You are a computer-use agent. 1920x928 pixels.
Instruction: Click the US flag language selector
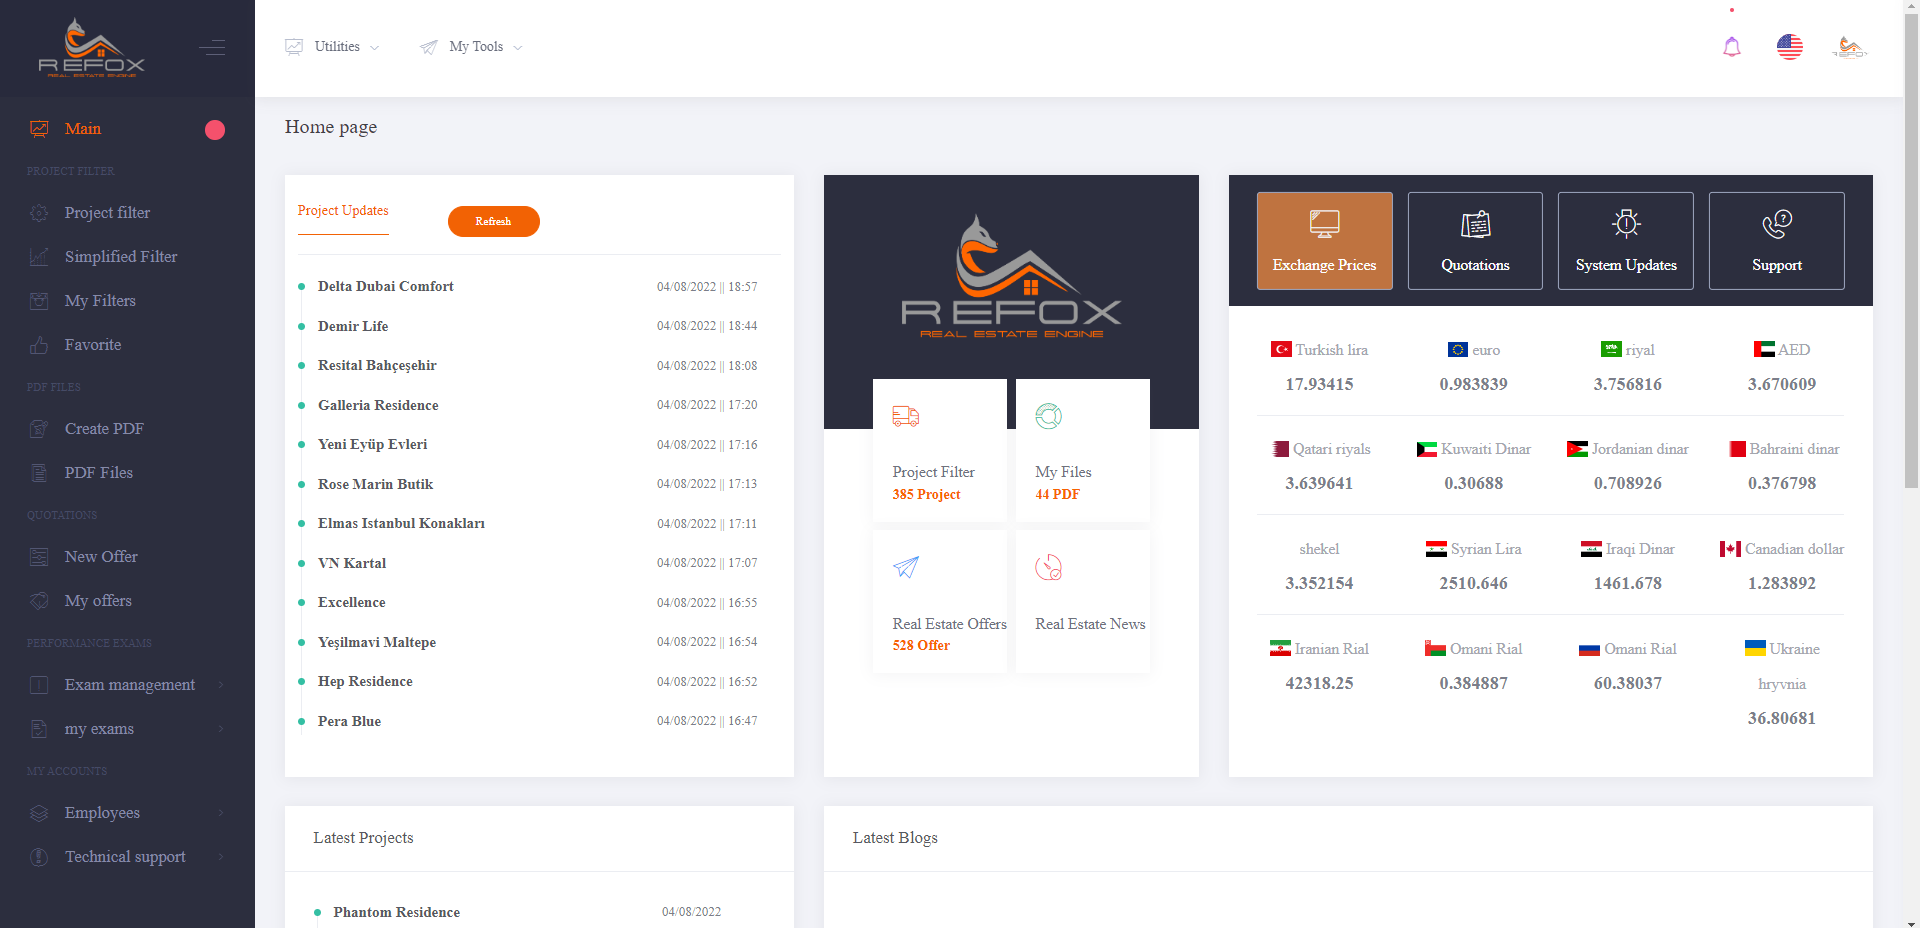click(1790, 46)
